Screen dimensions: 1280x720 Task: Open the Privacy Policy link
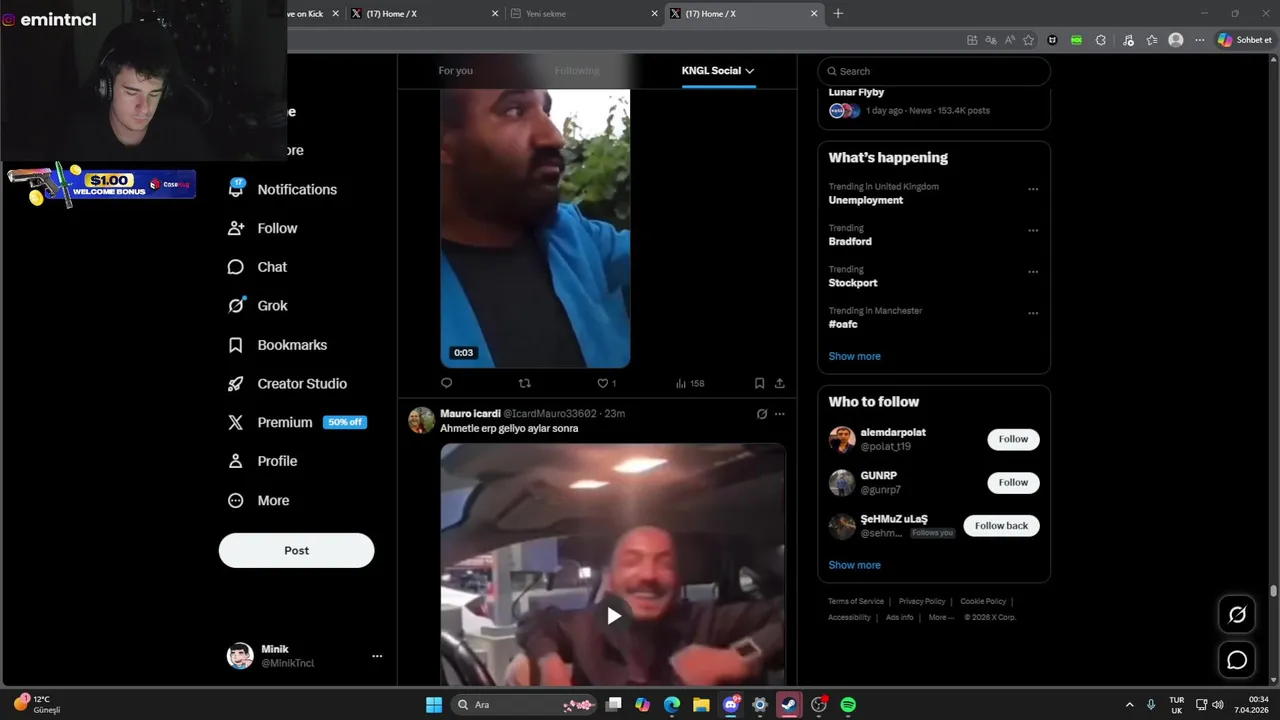click(x=922, y=601)
